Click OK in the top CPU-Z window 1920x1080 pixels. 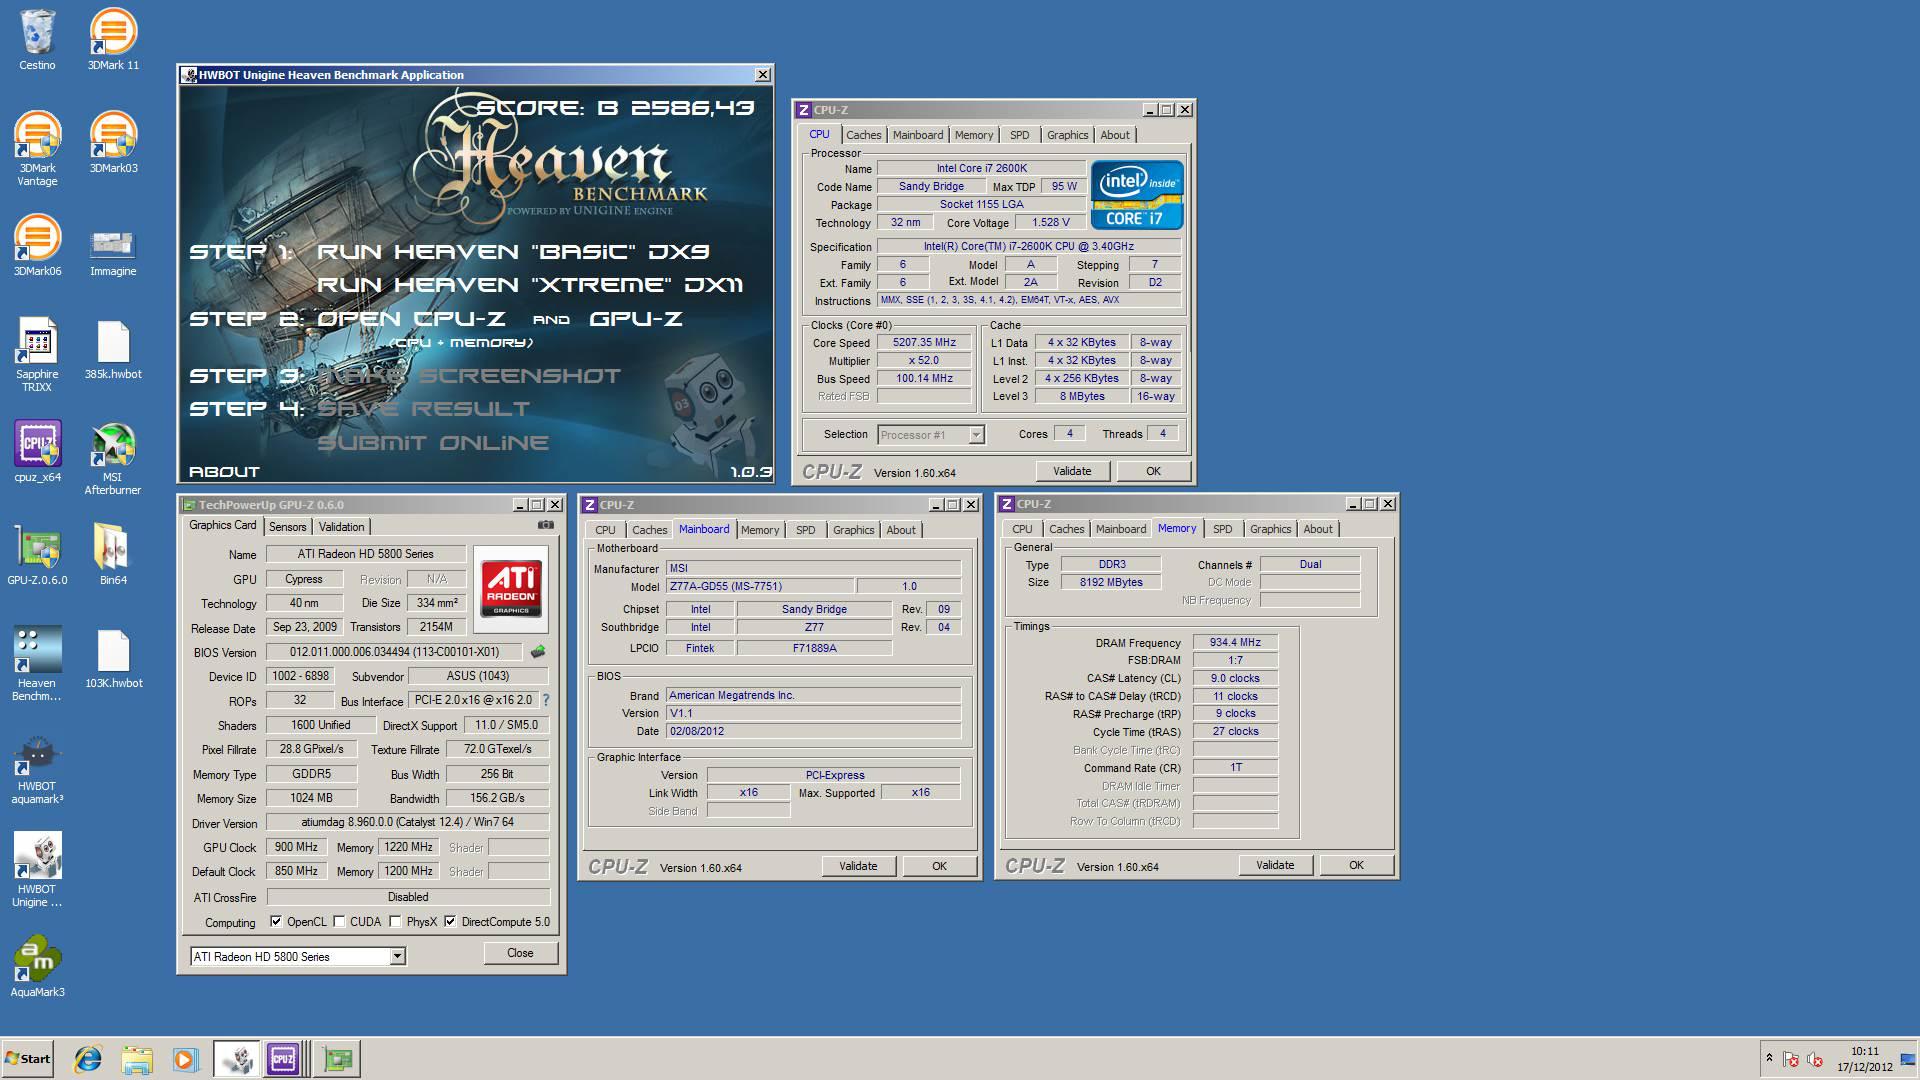tap(1153, 471)
